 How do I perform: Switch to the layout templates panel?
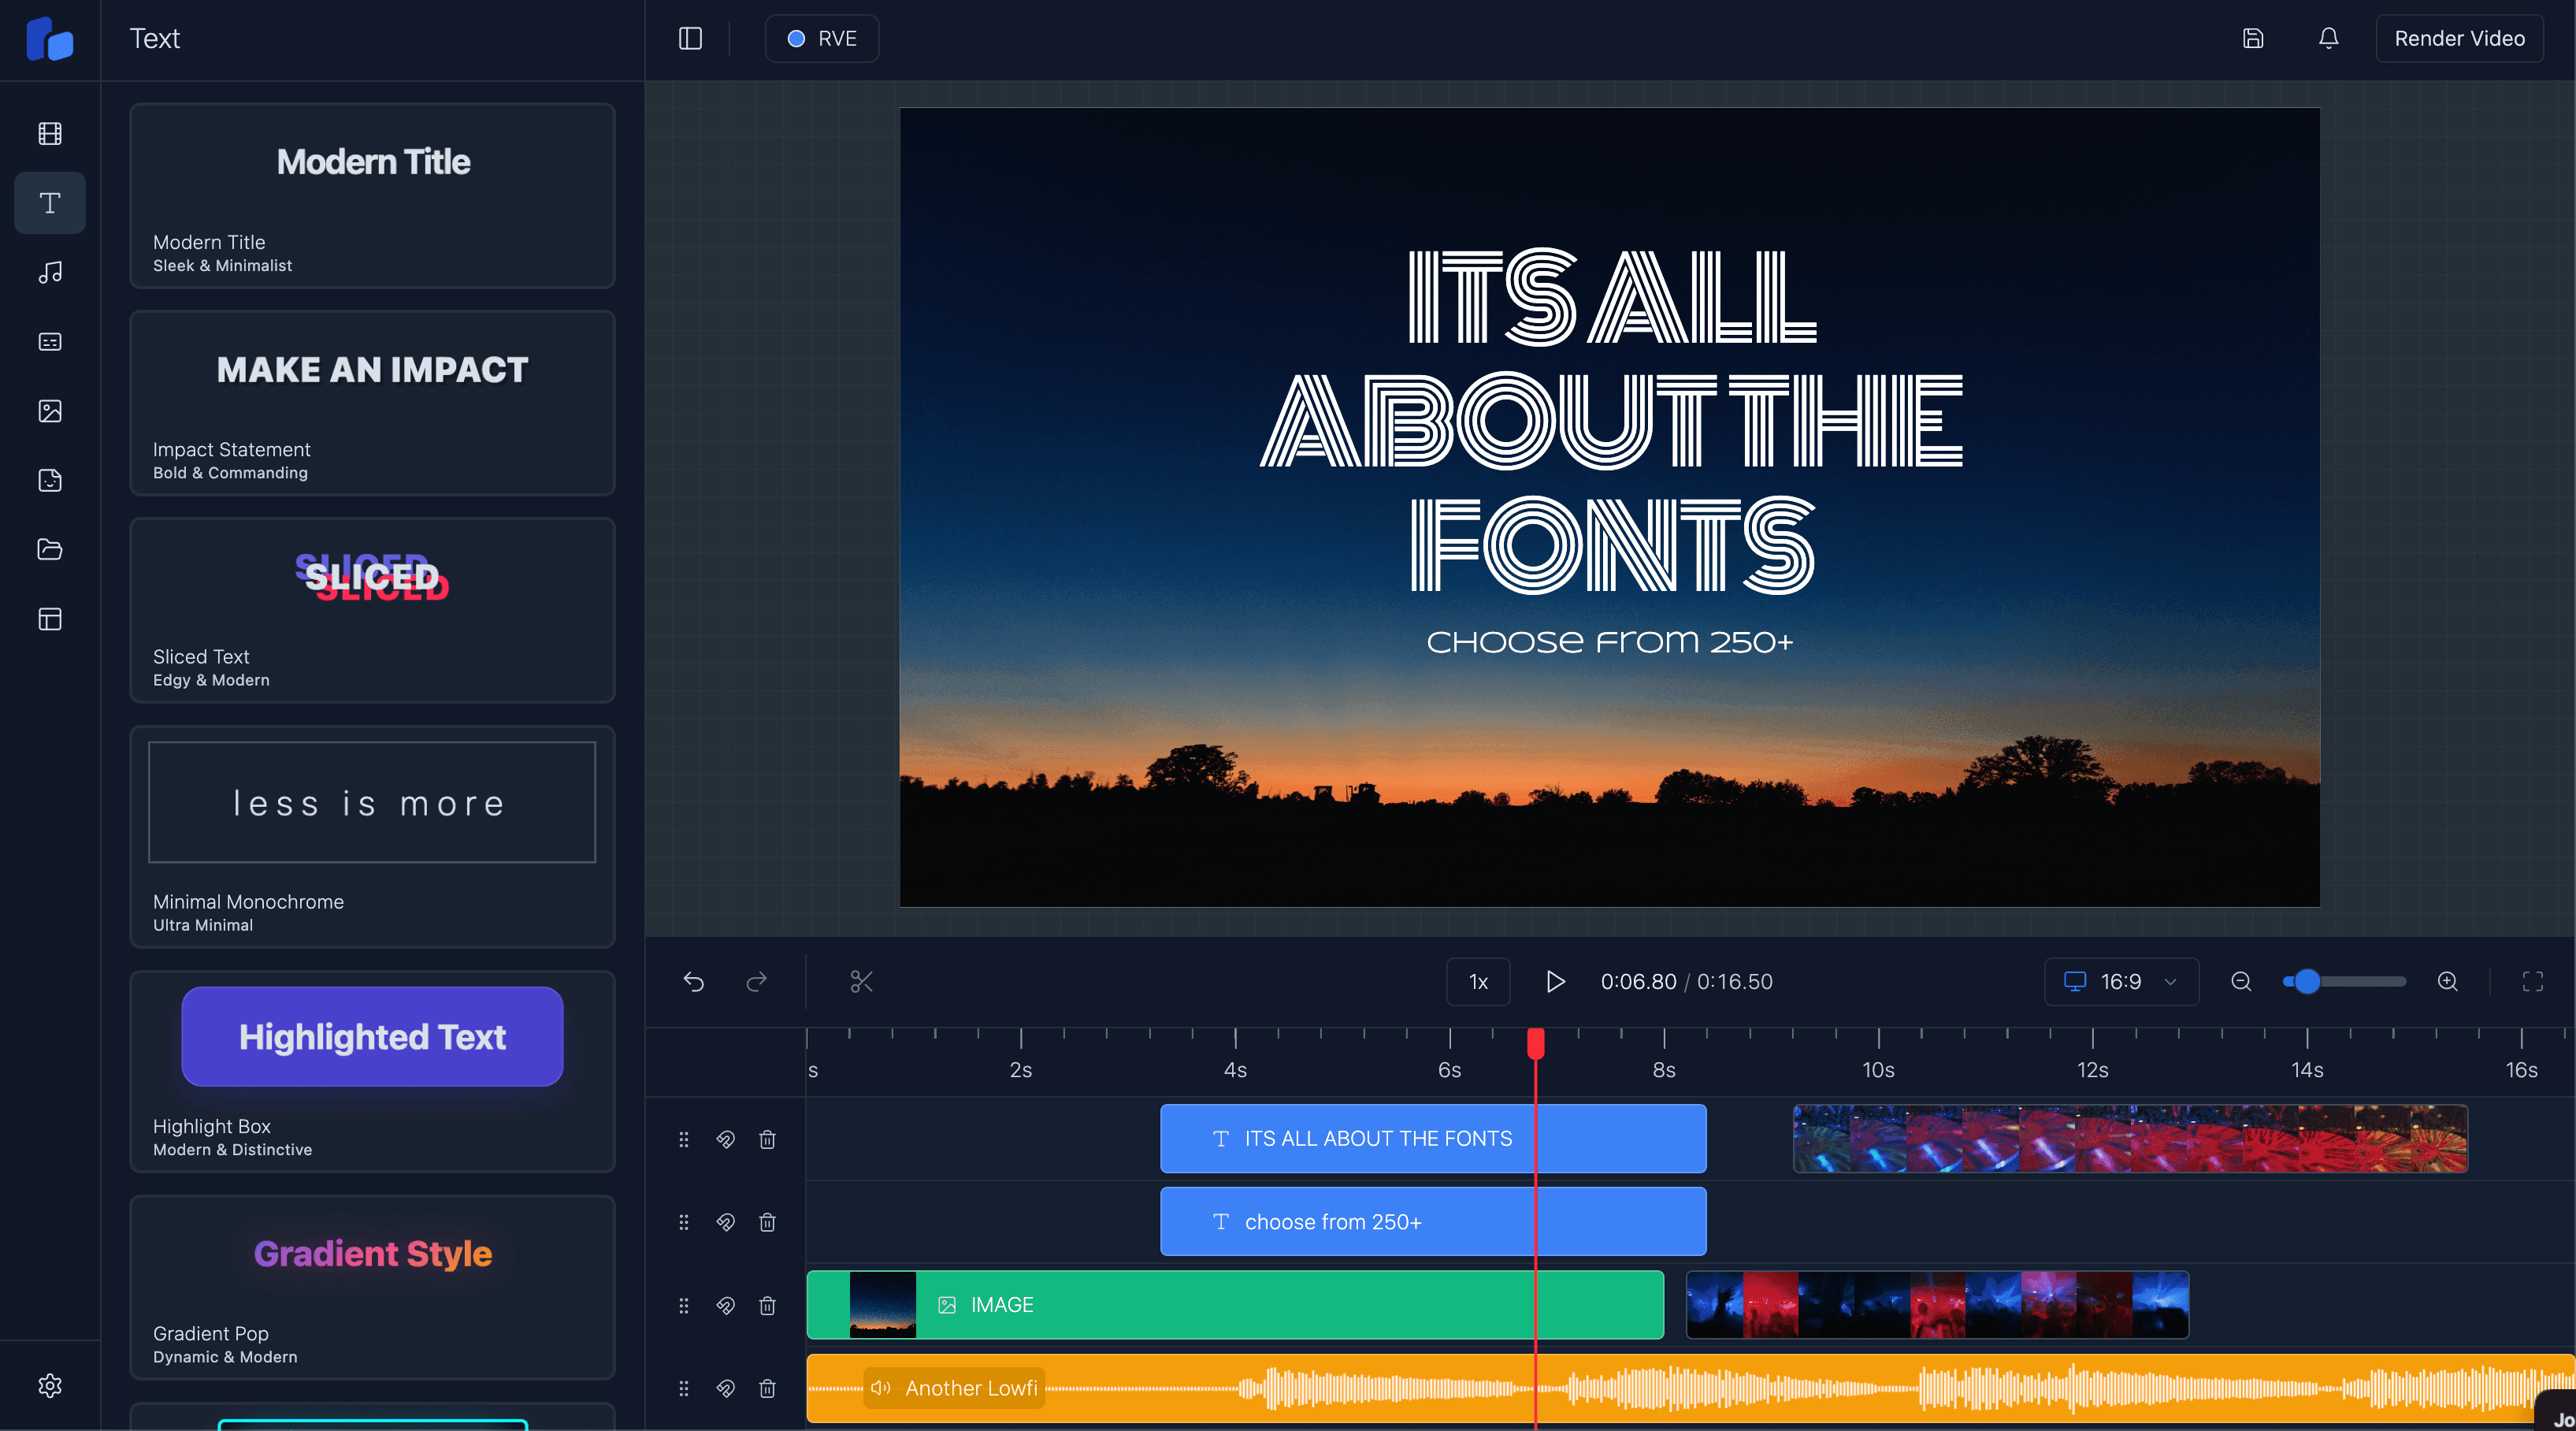tap(49, 619)
